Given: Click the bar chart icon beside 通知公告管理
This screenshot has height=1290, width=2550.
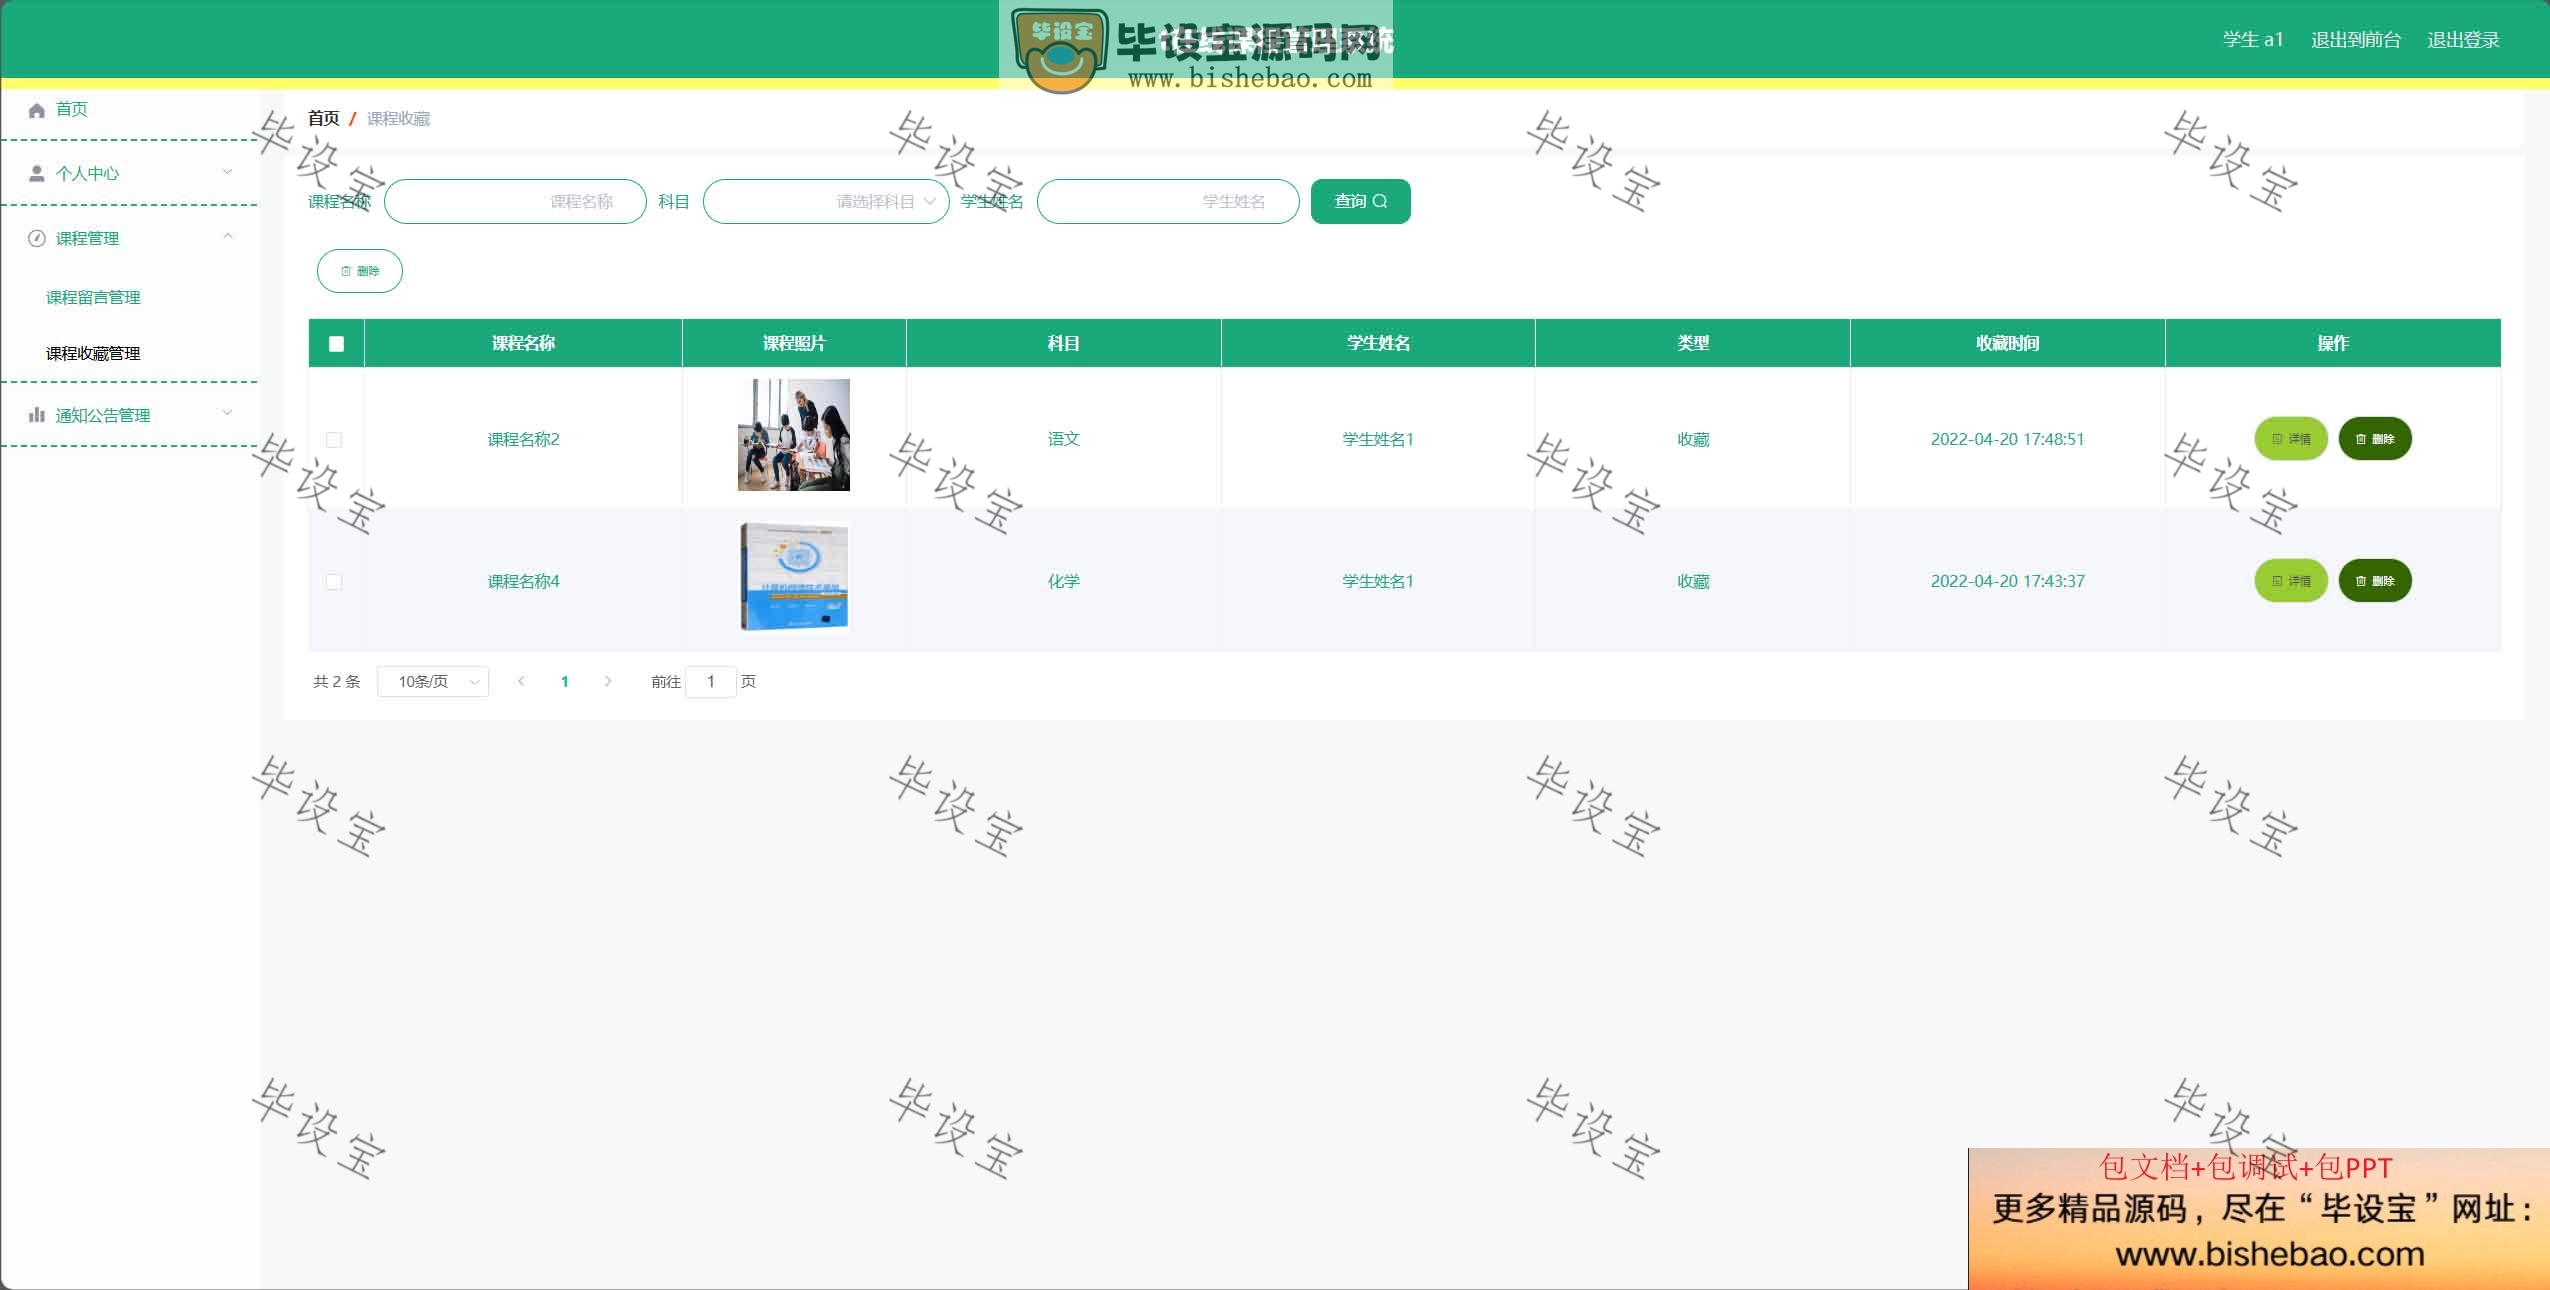Looking at the screenshot, I should point(37,415).
